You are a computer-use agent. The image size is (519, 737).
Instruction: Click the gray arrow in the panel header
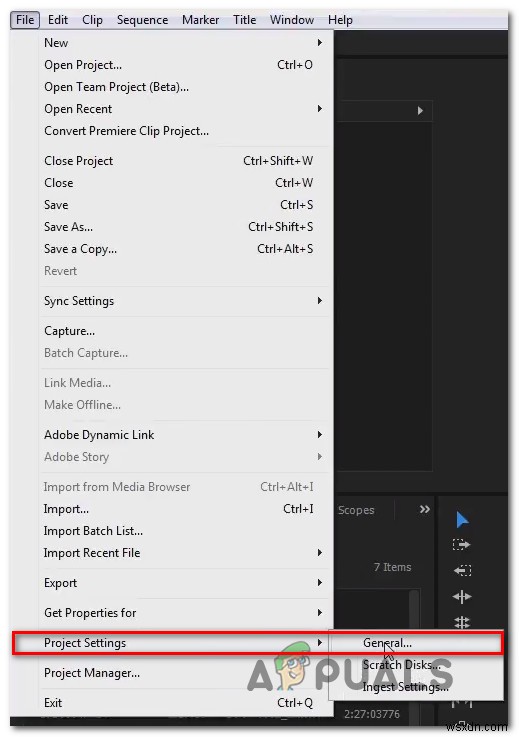420,110
